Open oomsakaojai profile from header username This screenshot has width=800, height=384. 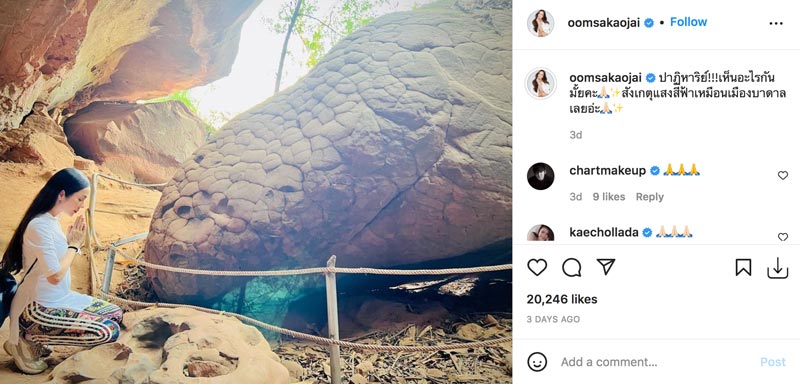(603, 23)
